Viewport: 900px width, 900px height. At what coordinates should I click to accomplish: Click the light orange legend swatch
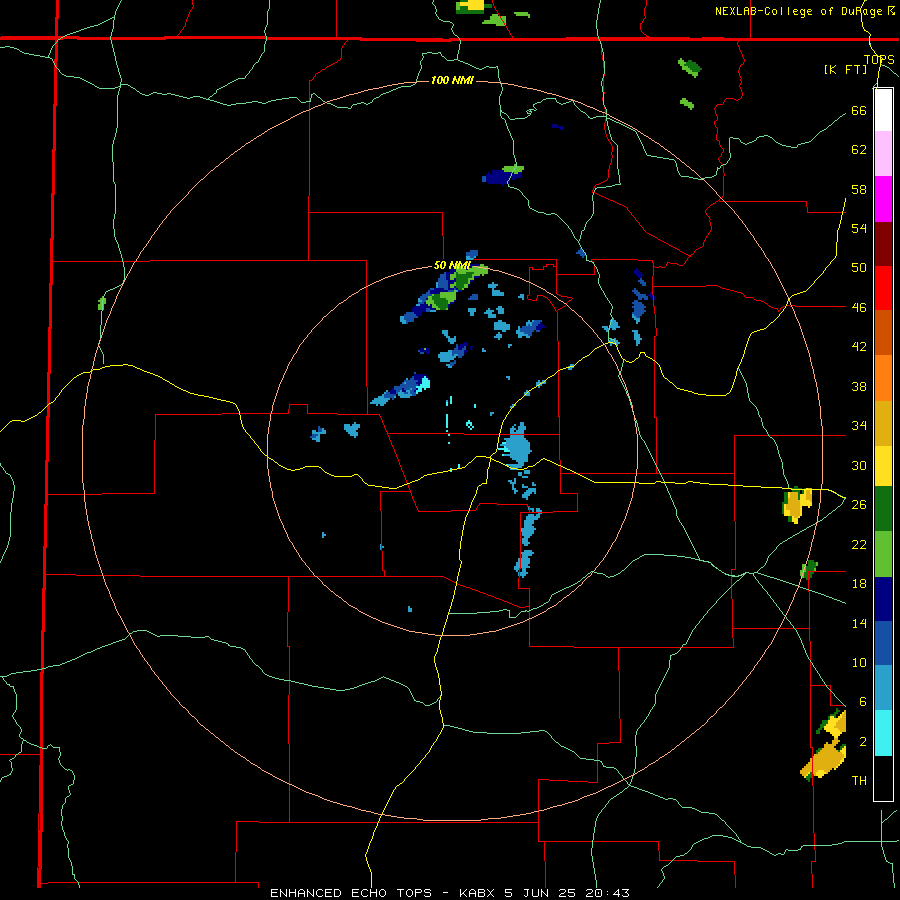(x=883, y=378)
